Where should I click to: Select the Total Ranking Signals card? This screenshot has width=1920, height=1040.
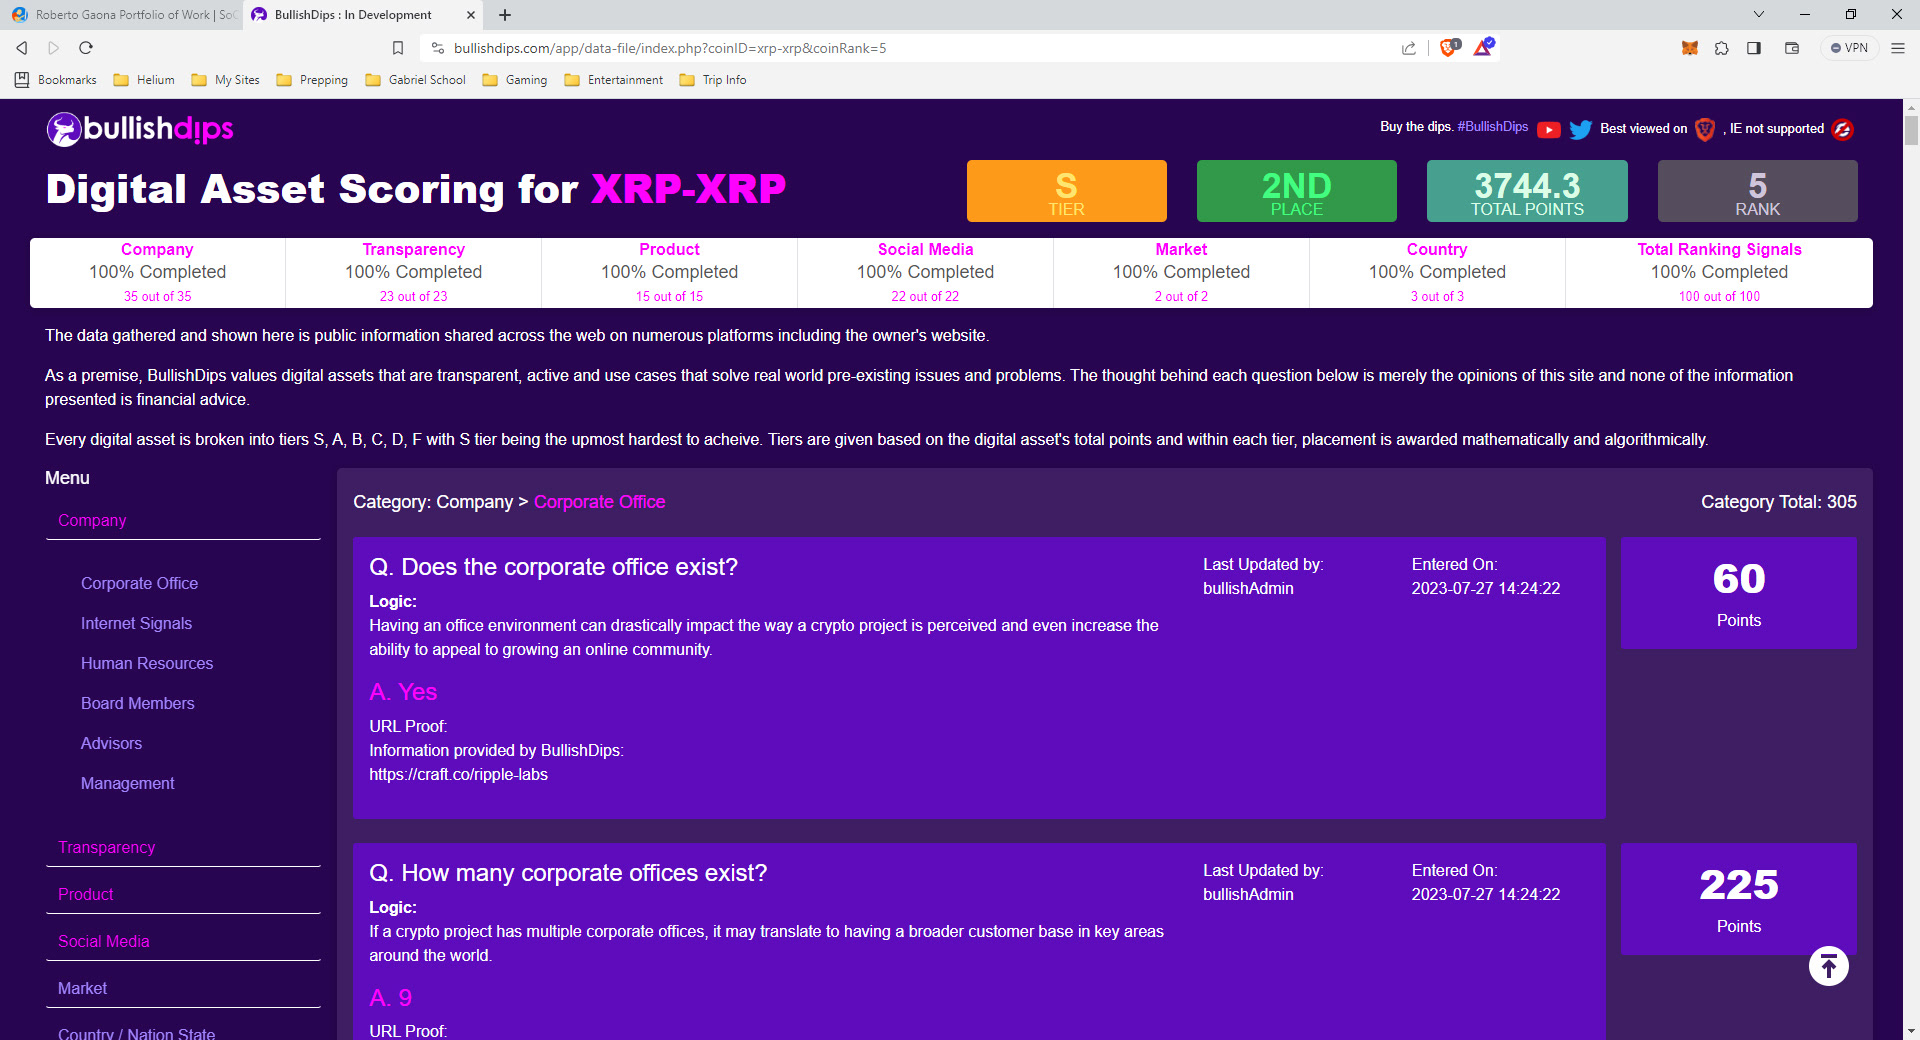click(x=1719, y=272)
